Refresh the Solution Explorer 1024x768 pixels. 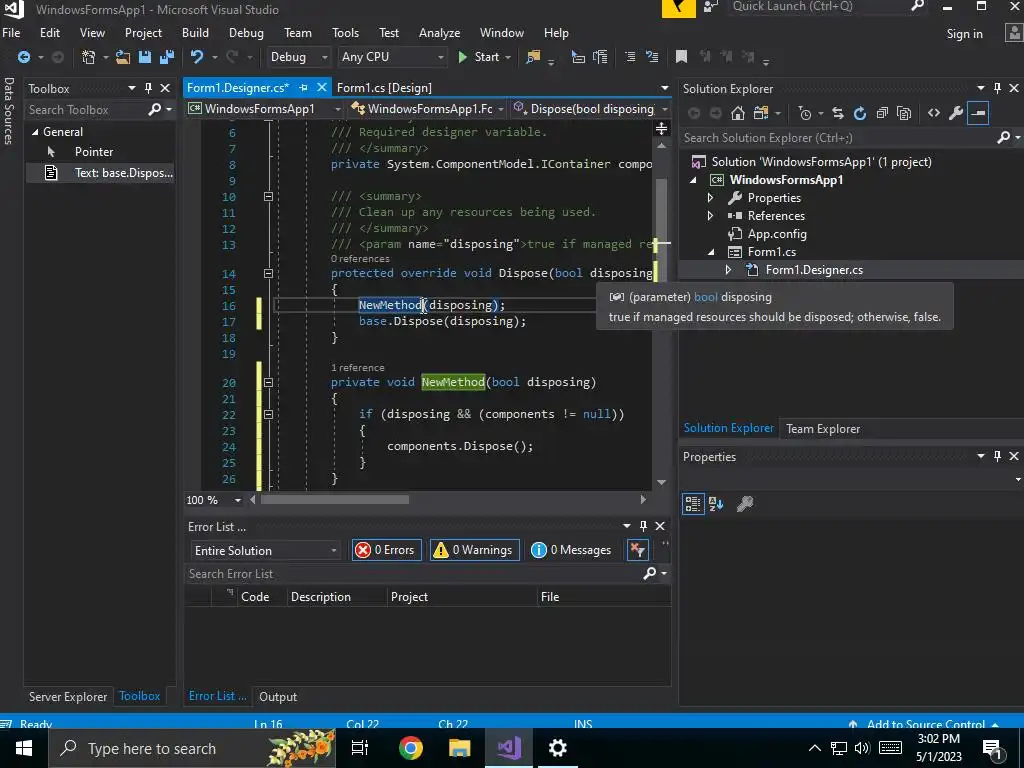(x=860, y=114)
